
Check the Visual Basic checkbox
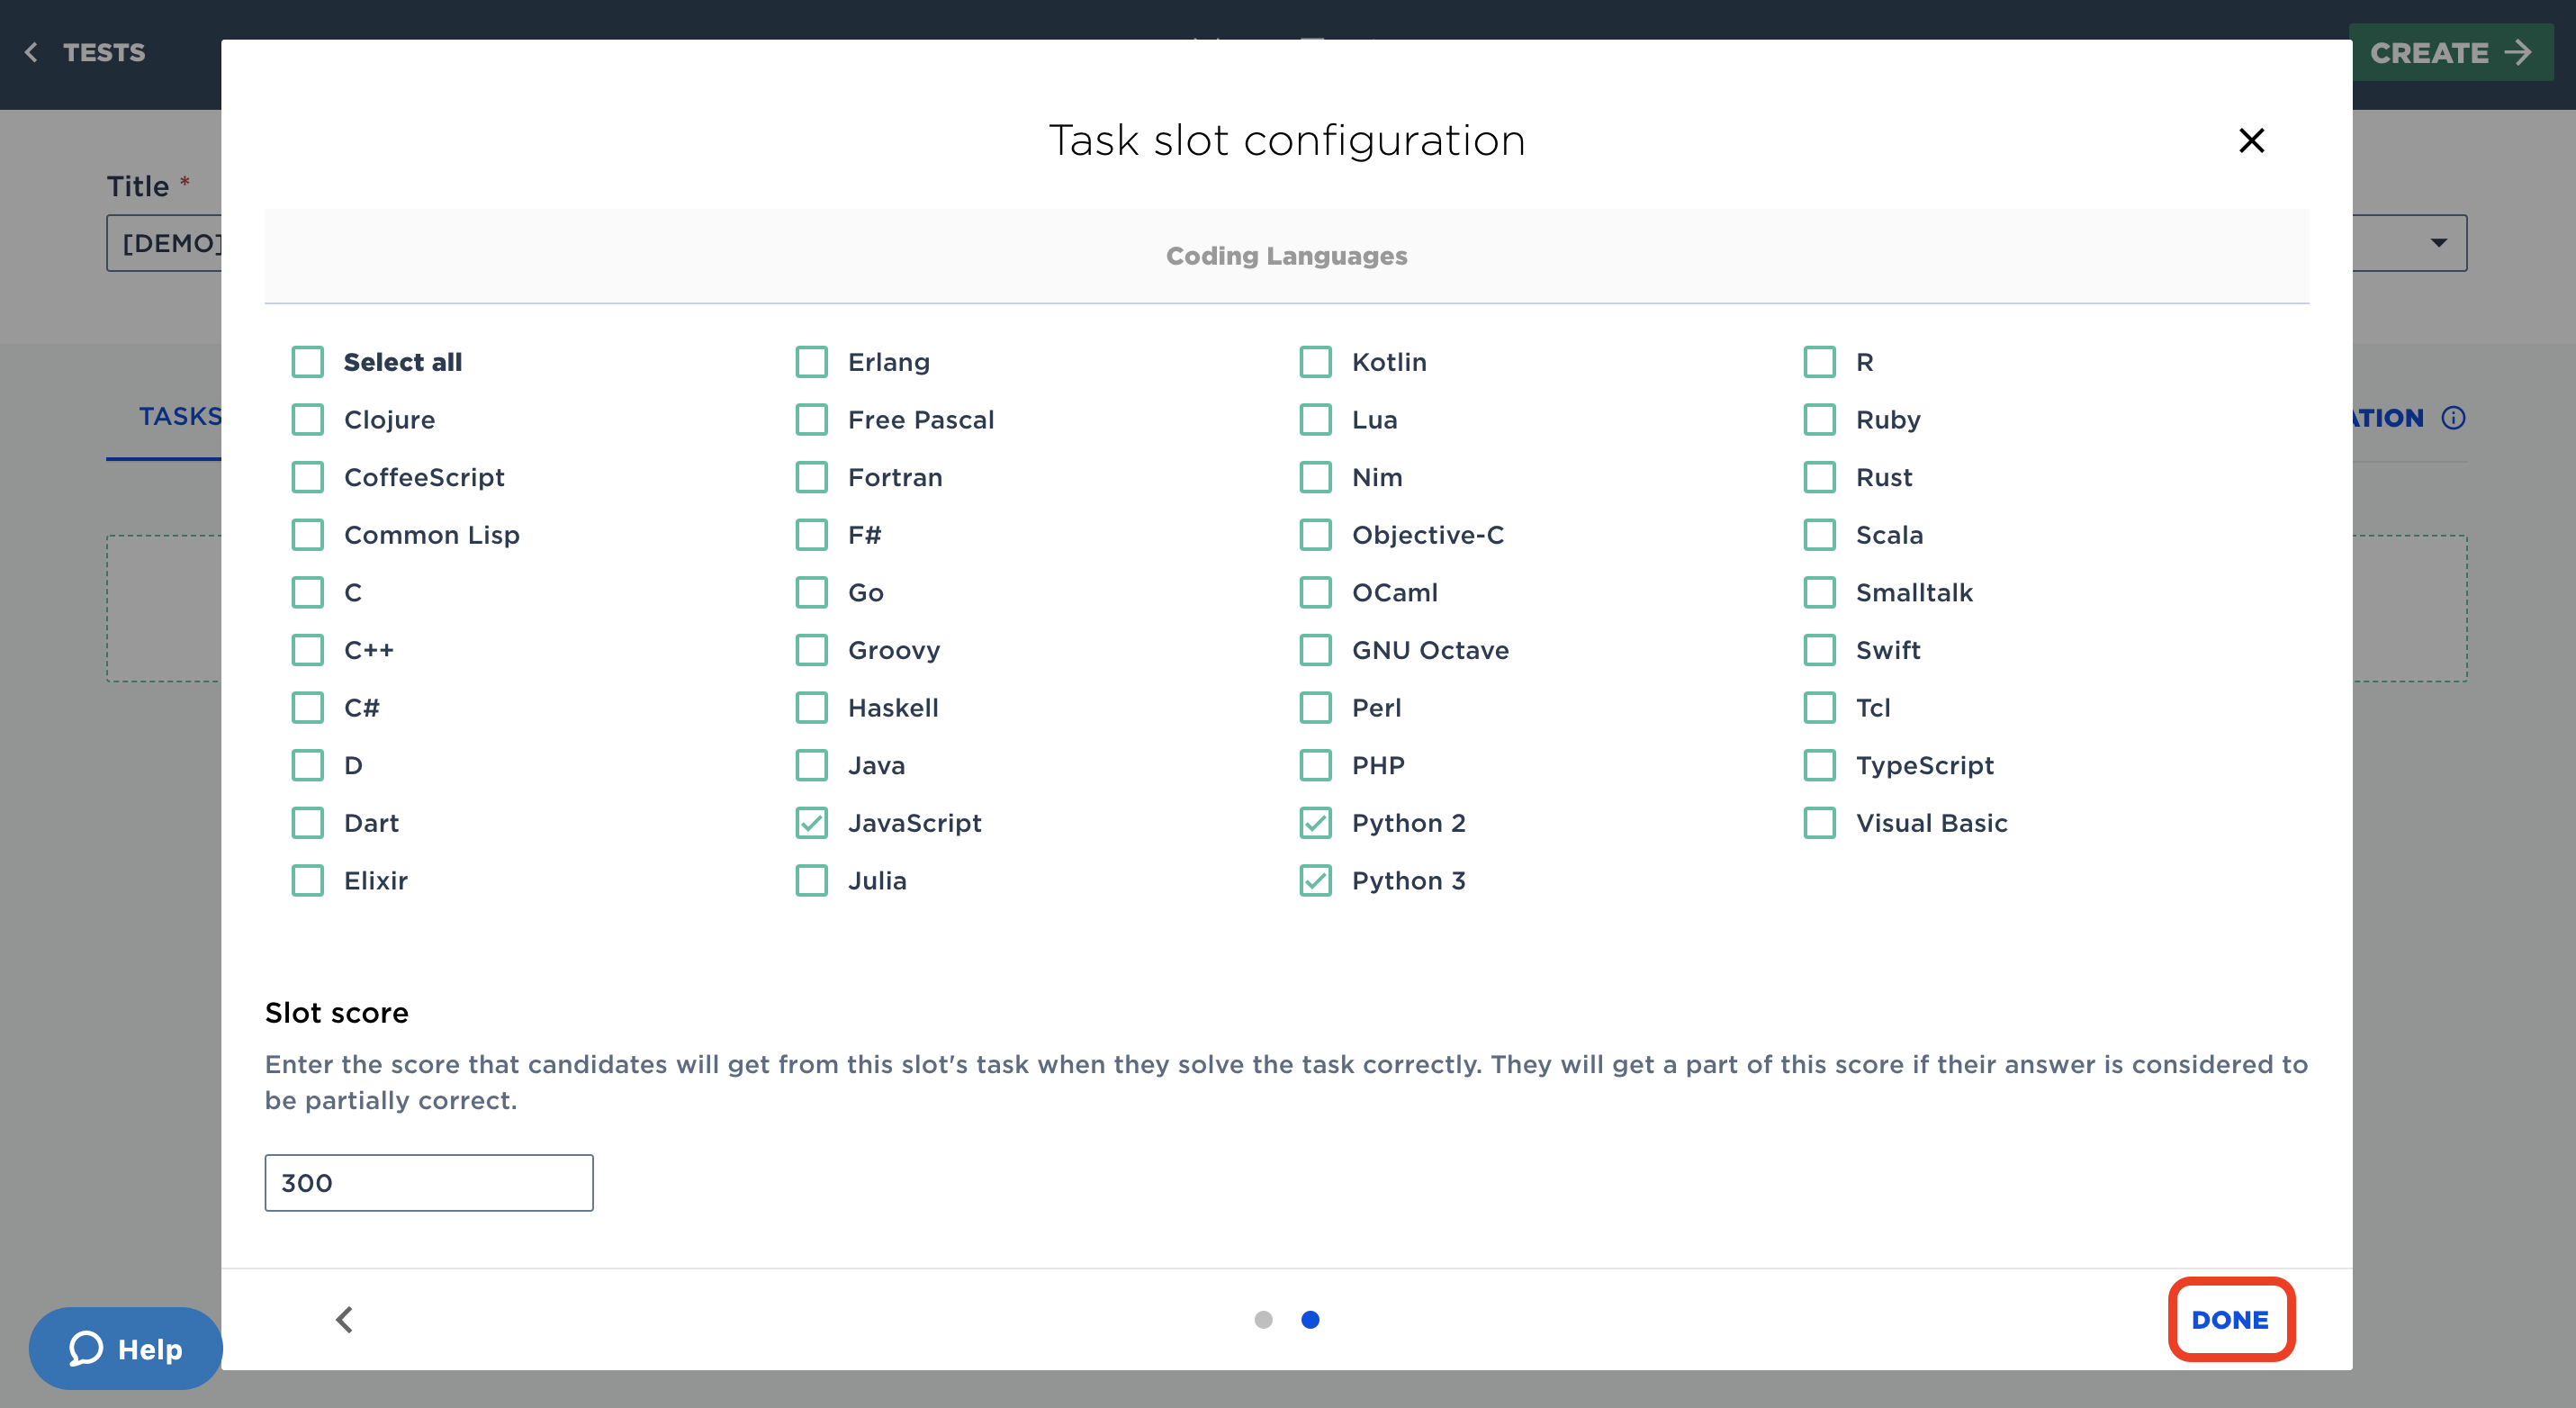pos(1820,823)
